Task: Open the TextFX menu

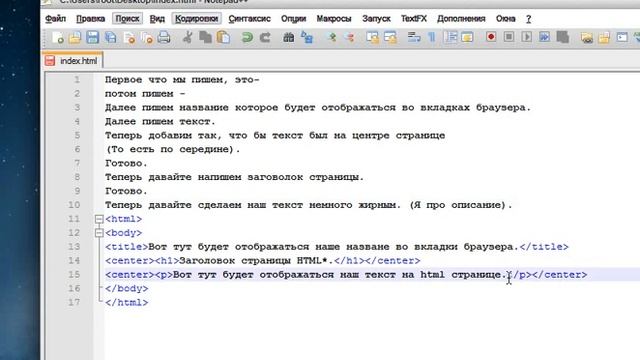Action: [413, 19]
